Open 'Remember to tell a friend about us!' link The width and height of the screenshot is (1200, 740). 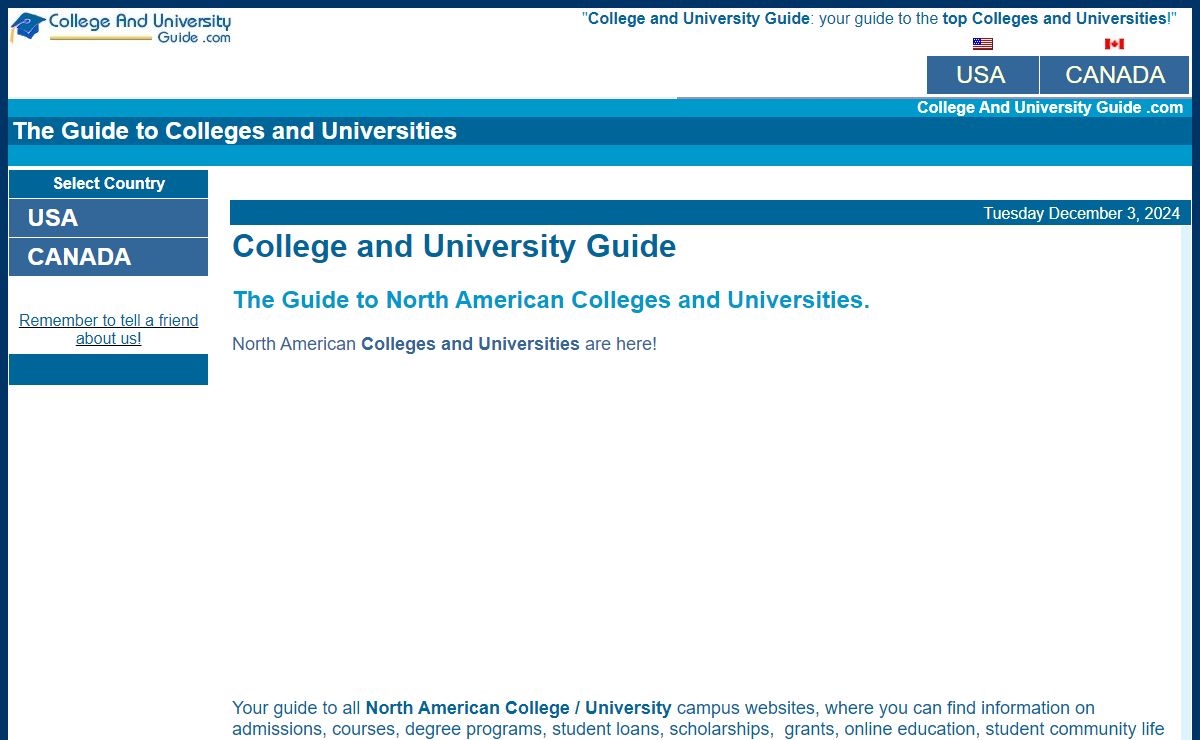coord(109,329)
